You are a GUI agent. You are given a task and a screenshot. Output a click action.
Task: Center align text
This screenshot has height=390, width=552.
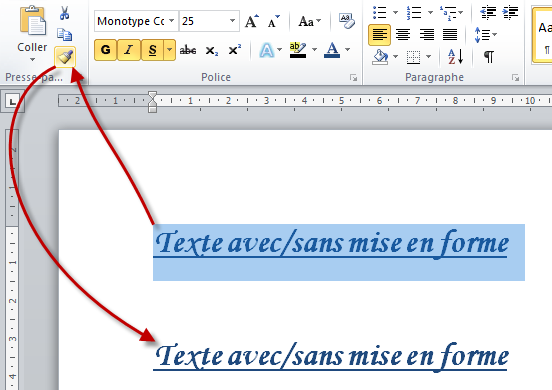(x=403, y=35)
